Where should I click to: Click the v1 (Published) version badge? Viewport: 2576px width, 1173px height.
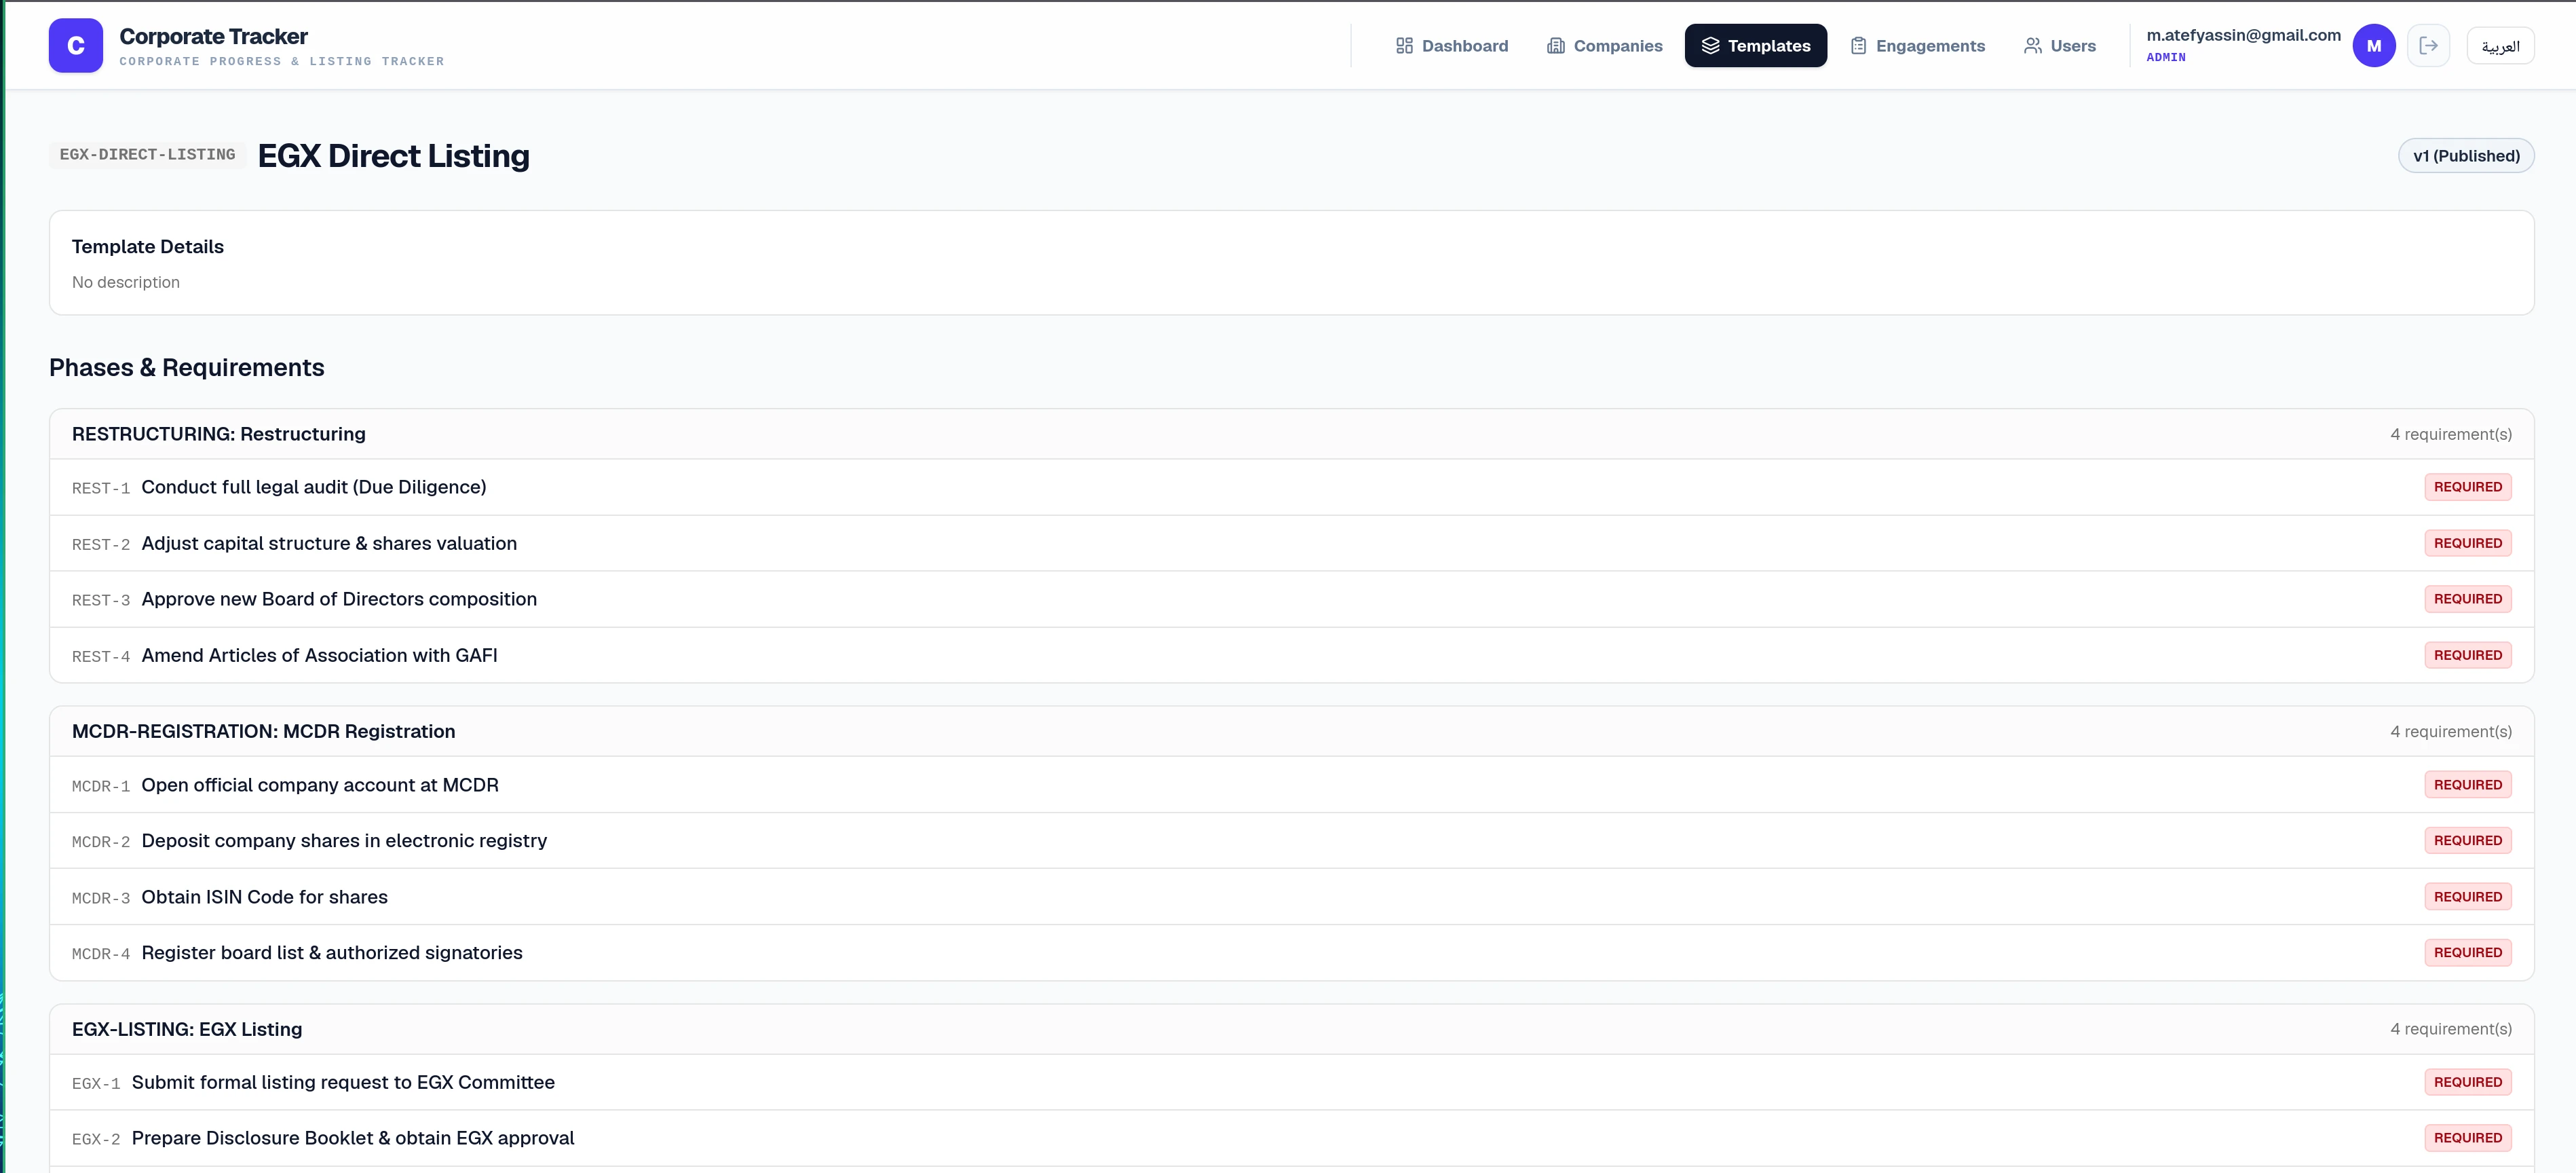[x=2465, y=156]
